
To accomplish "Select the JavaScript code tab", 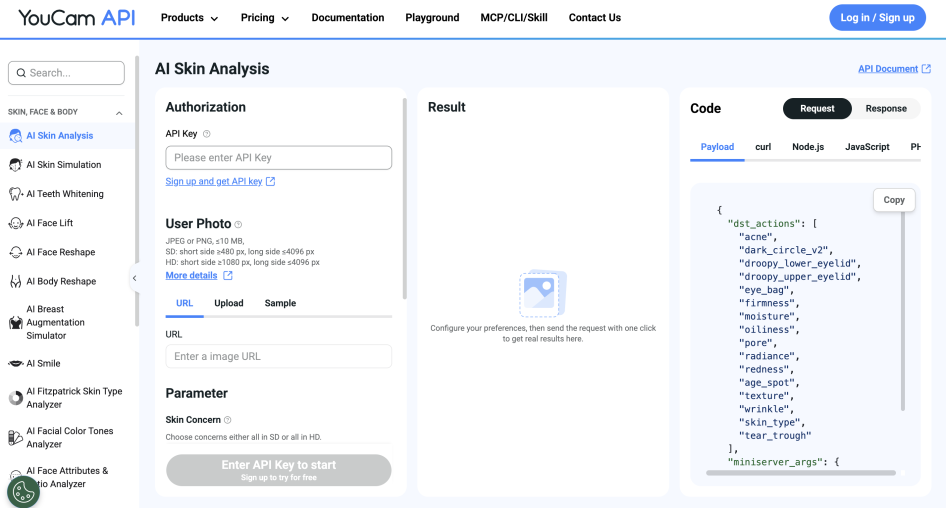I will [x=867, y=147].
